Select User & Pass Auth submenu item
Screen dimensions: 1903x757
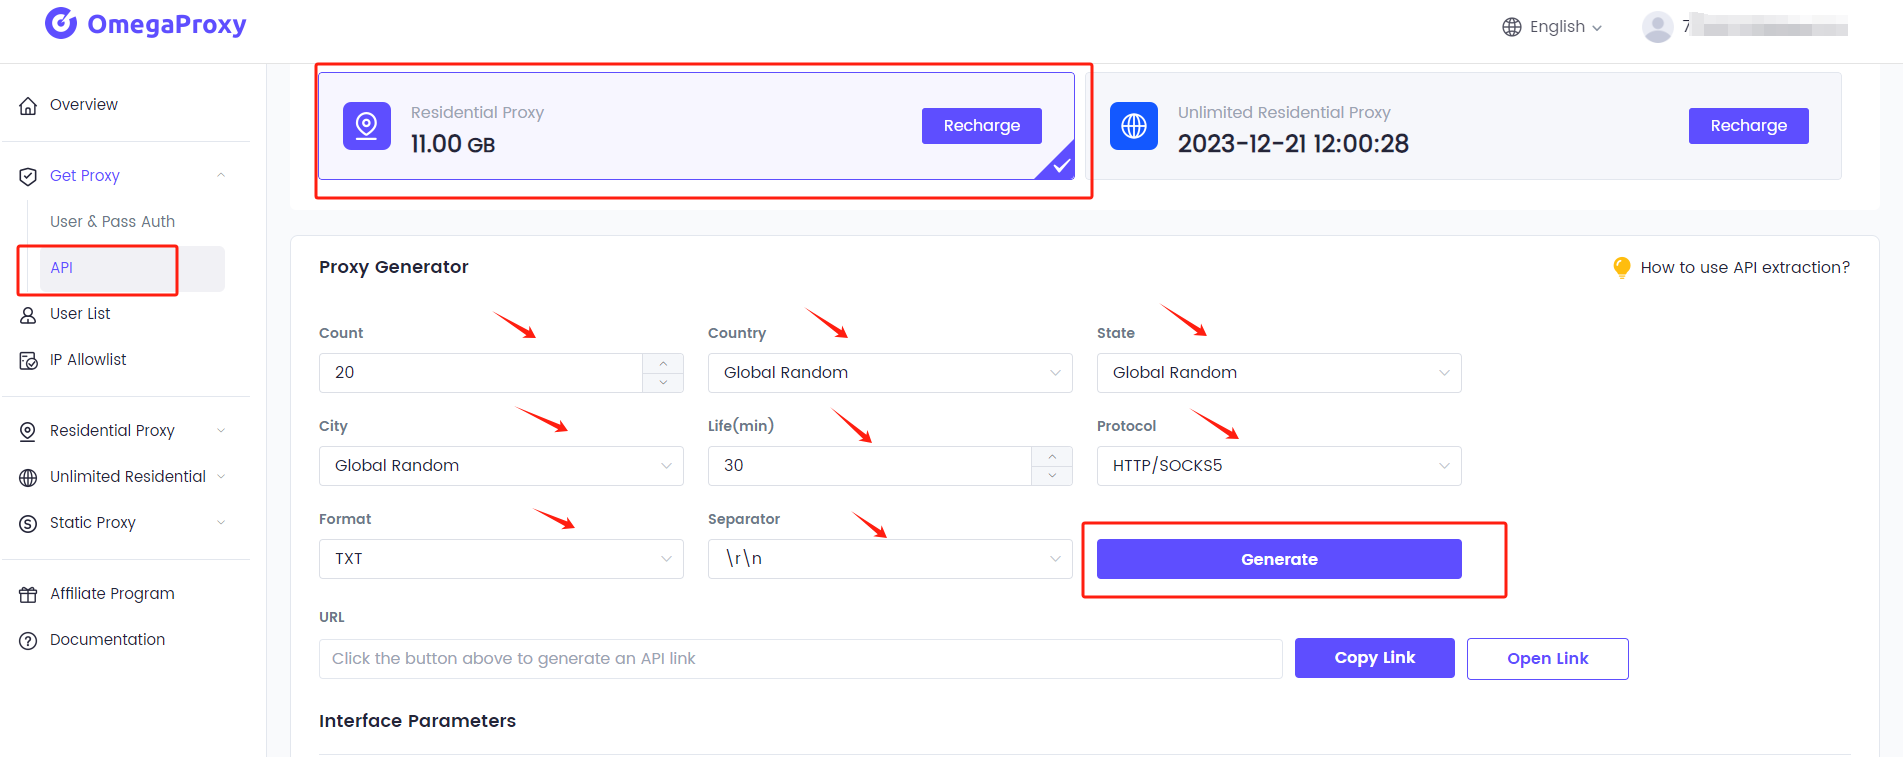tap(112, 222)
